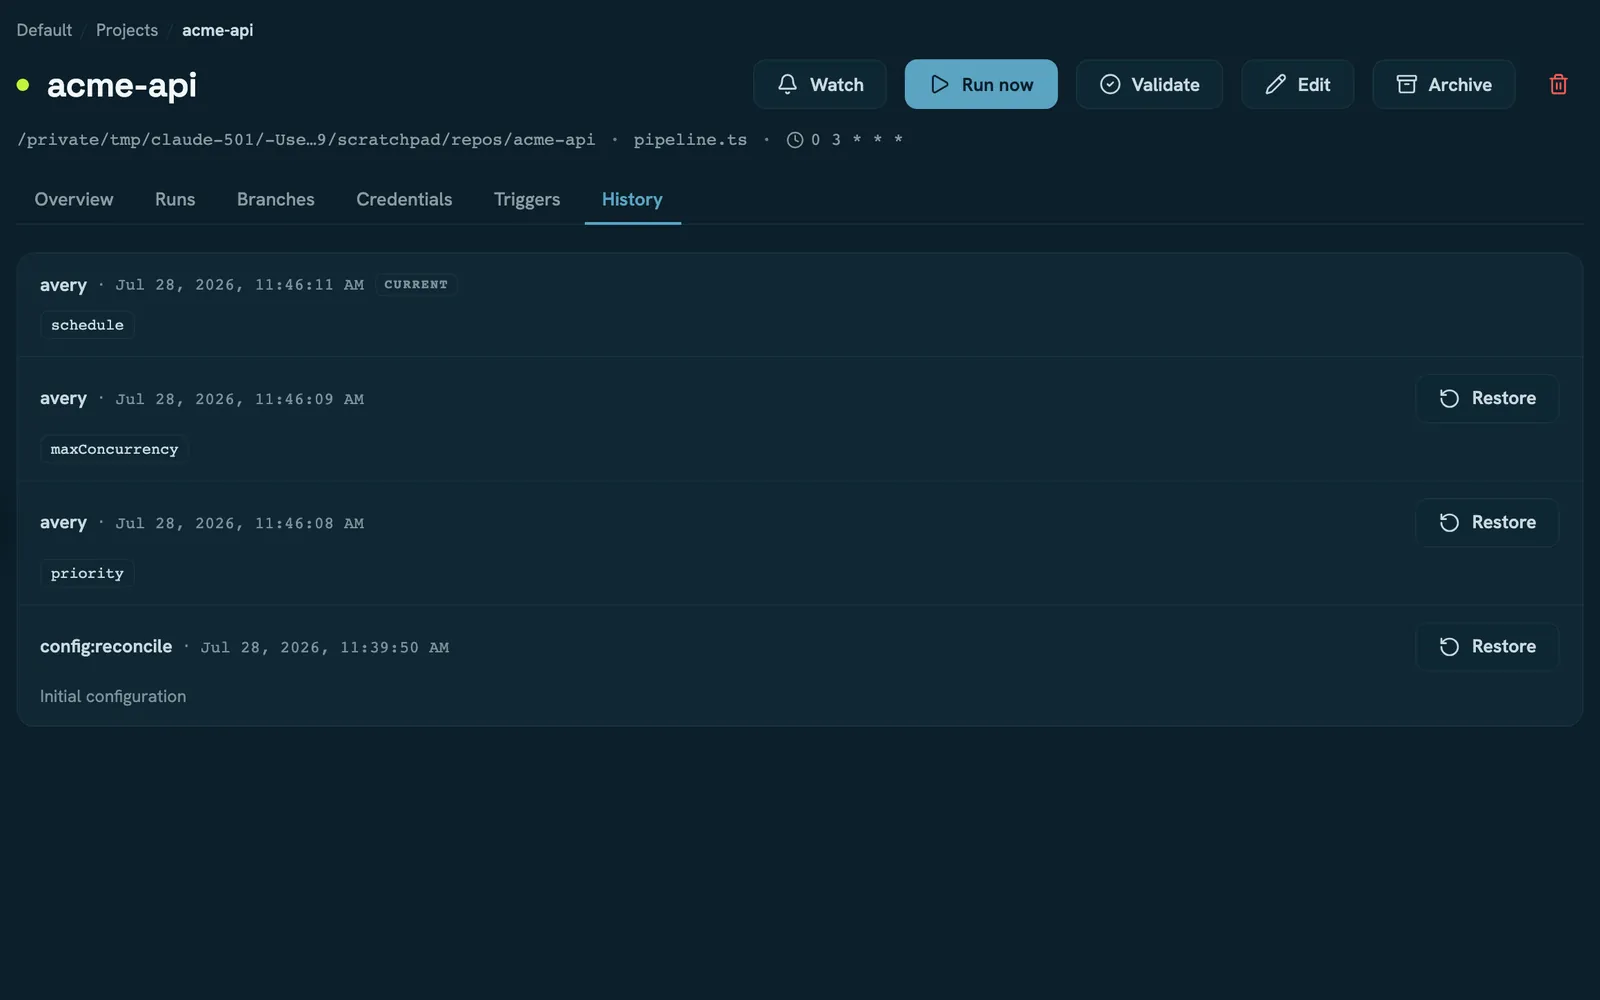Viewport: 1600px width, 1000px height.
Task: Select the Triggers tab
Action: pos(527,199)
